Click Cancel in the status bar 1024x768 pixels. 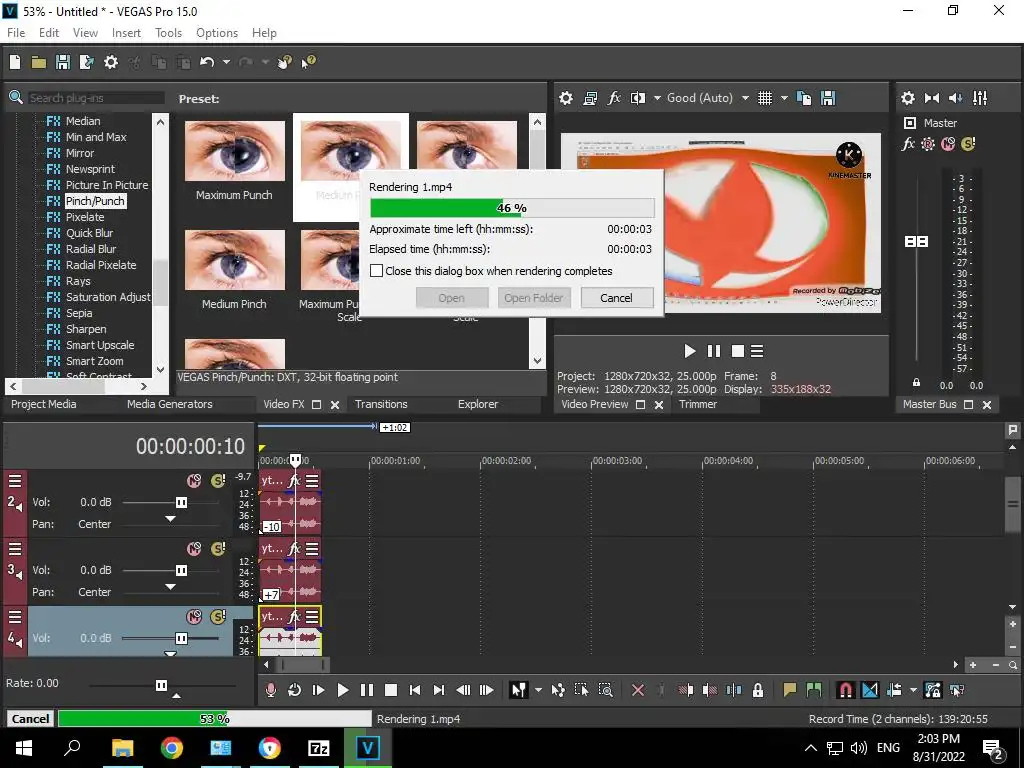click(30, 718)
